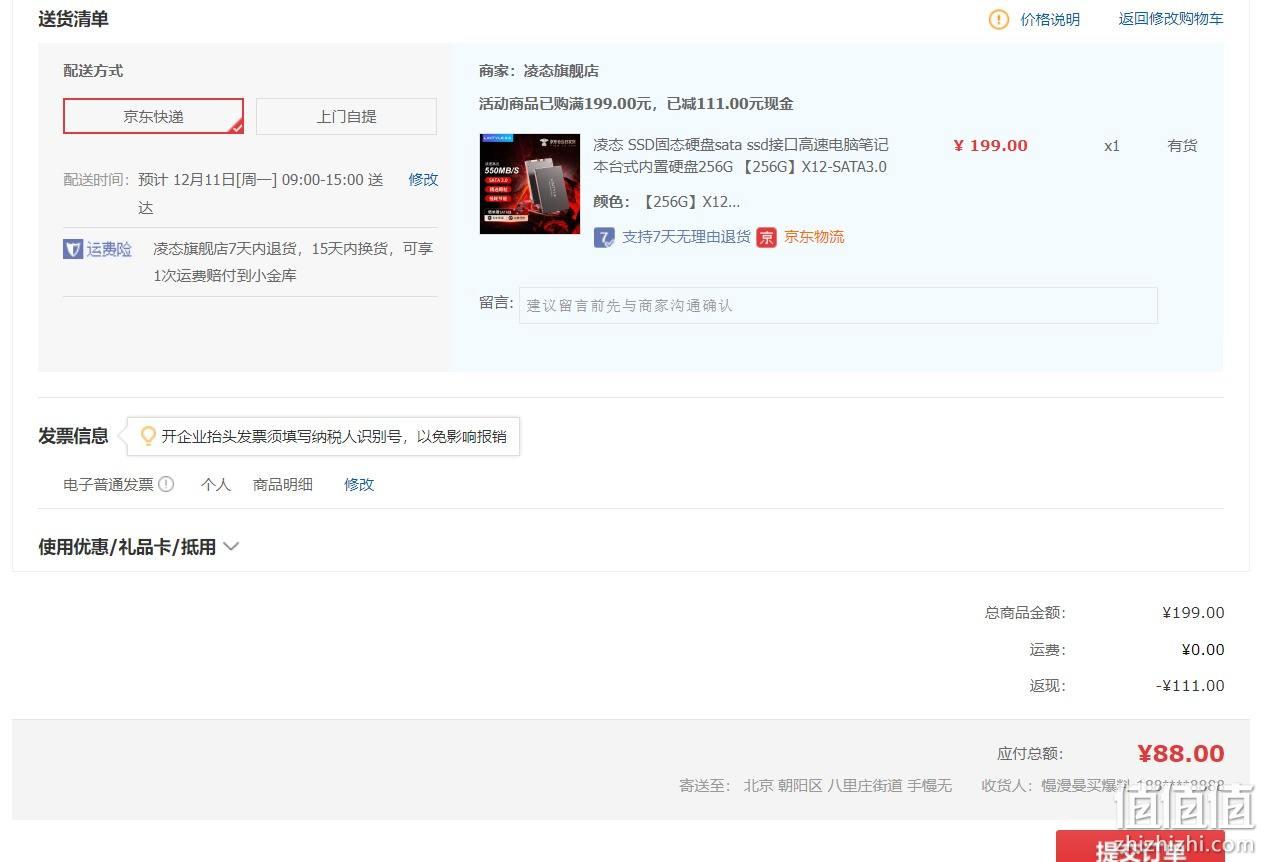The image size is (1264, 862).
Task: Click 商品明细 invoice content text
Action: (x=283, y=484)
